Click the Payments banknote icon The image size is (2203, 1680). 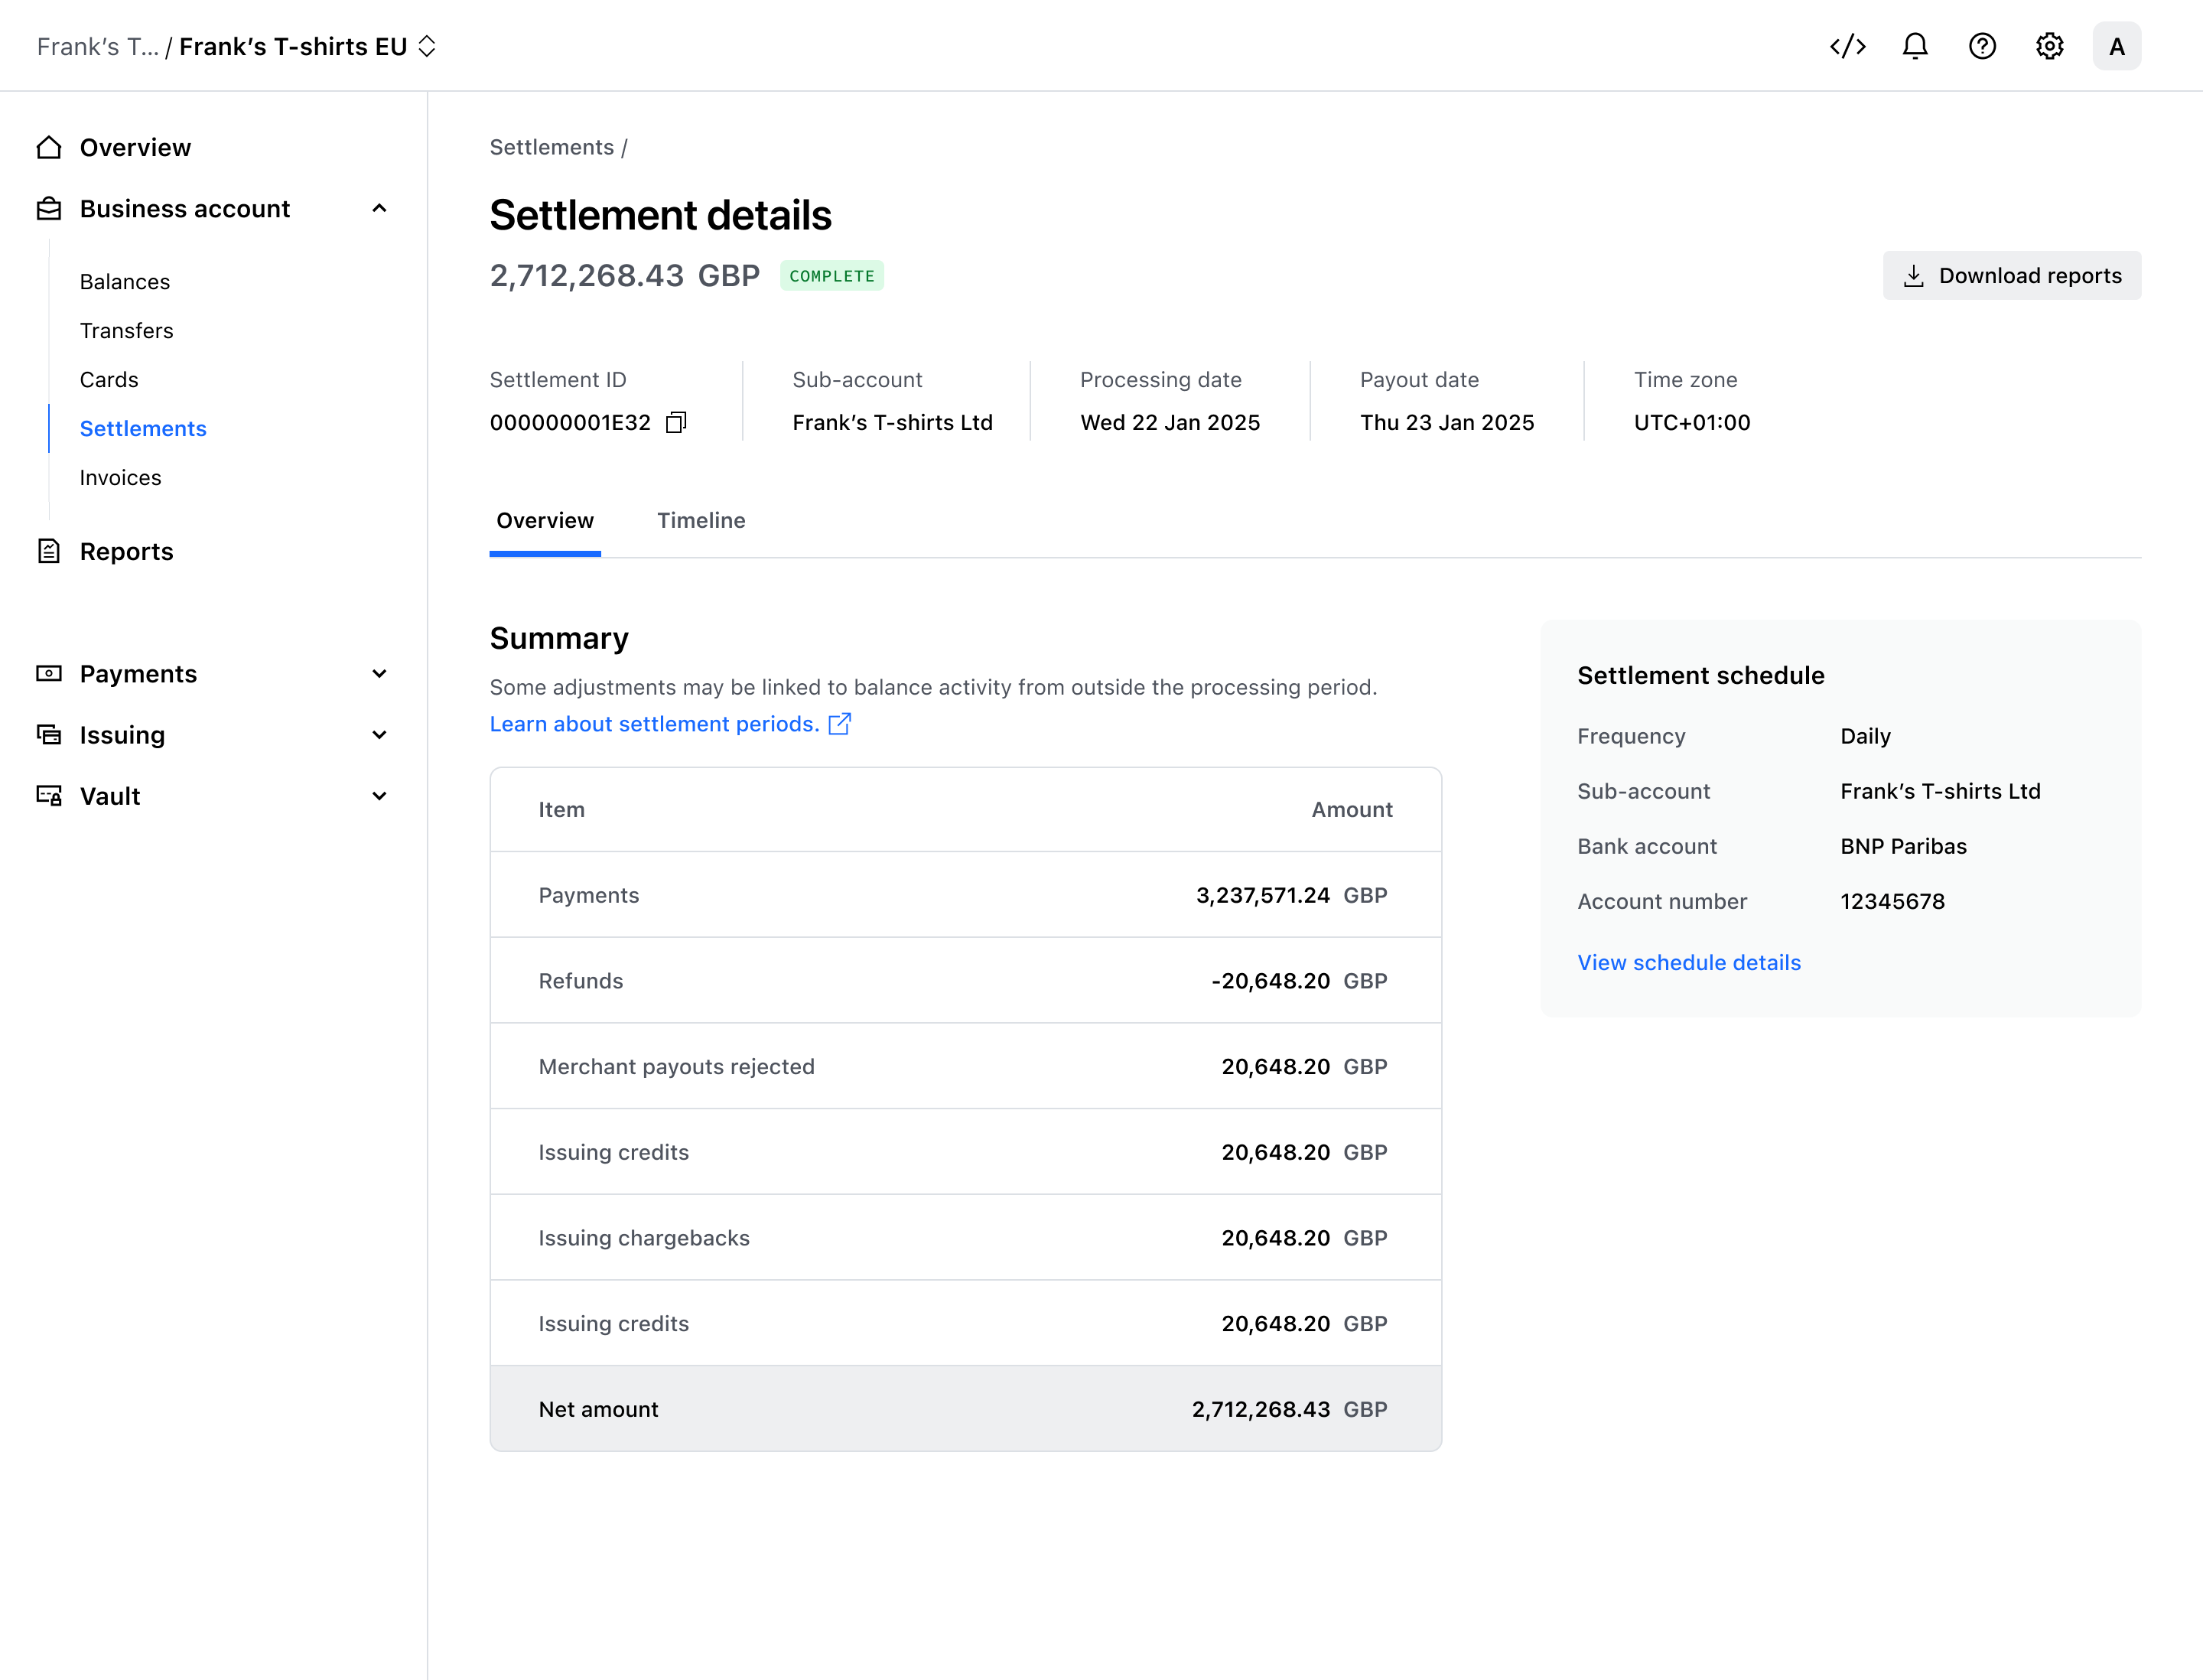click(49, 674)
